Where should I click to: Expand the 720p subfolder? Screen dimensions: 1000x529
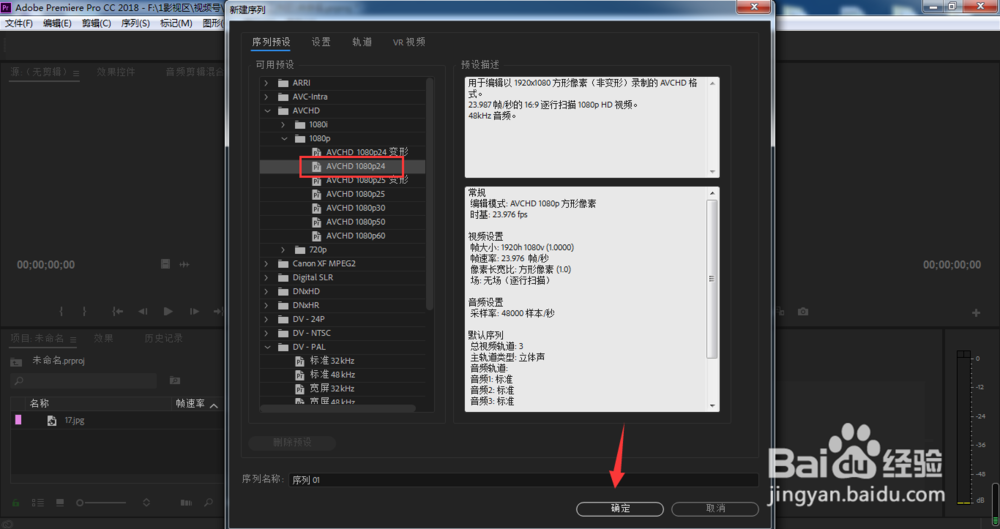click(283, 250)
